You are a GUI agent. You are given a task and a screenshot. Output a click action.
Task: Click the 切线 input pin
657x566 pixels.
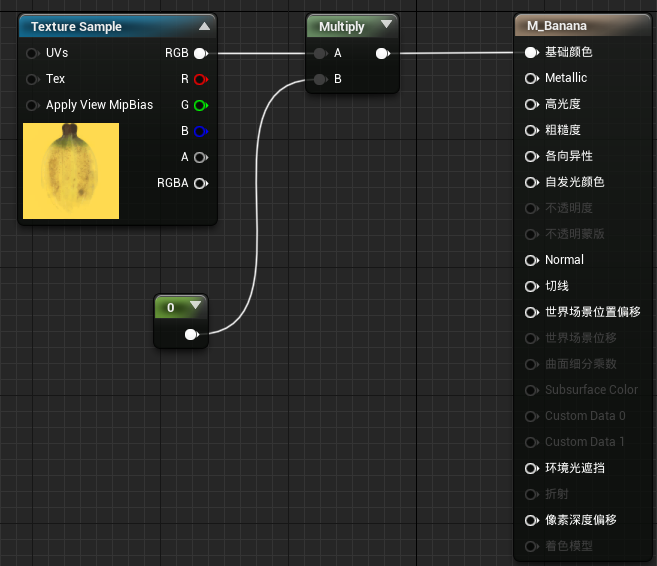pos(532,287)
